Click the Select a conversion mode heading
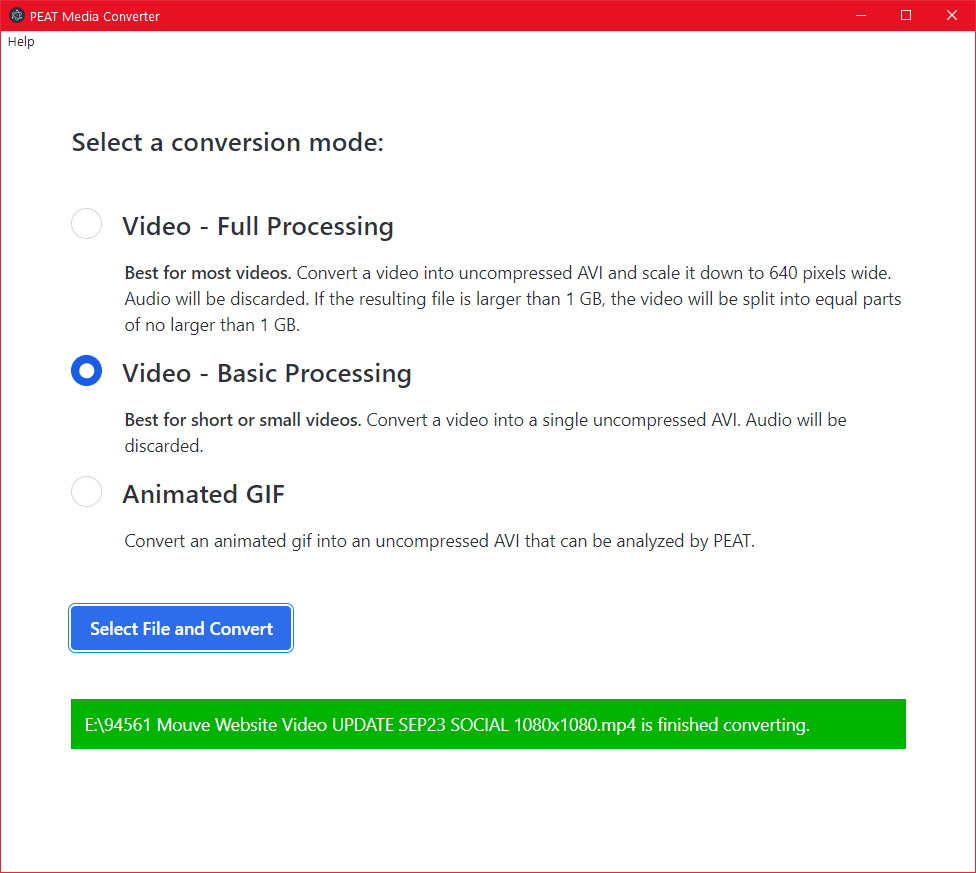This screenshot has height=873, width=976. (227, 142)
